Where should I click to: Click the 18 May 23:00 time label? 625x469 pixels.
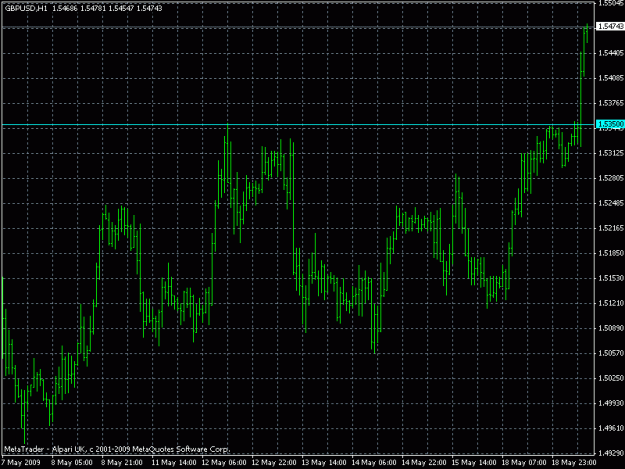pyautogui.click(x=574, y=463)
